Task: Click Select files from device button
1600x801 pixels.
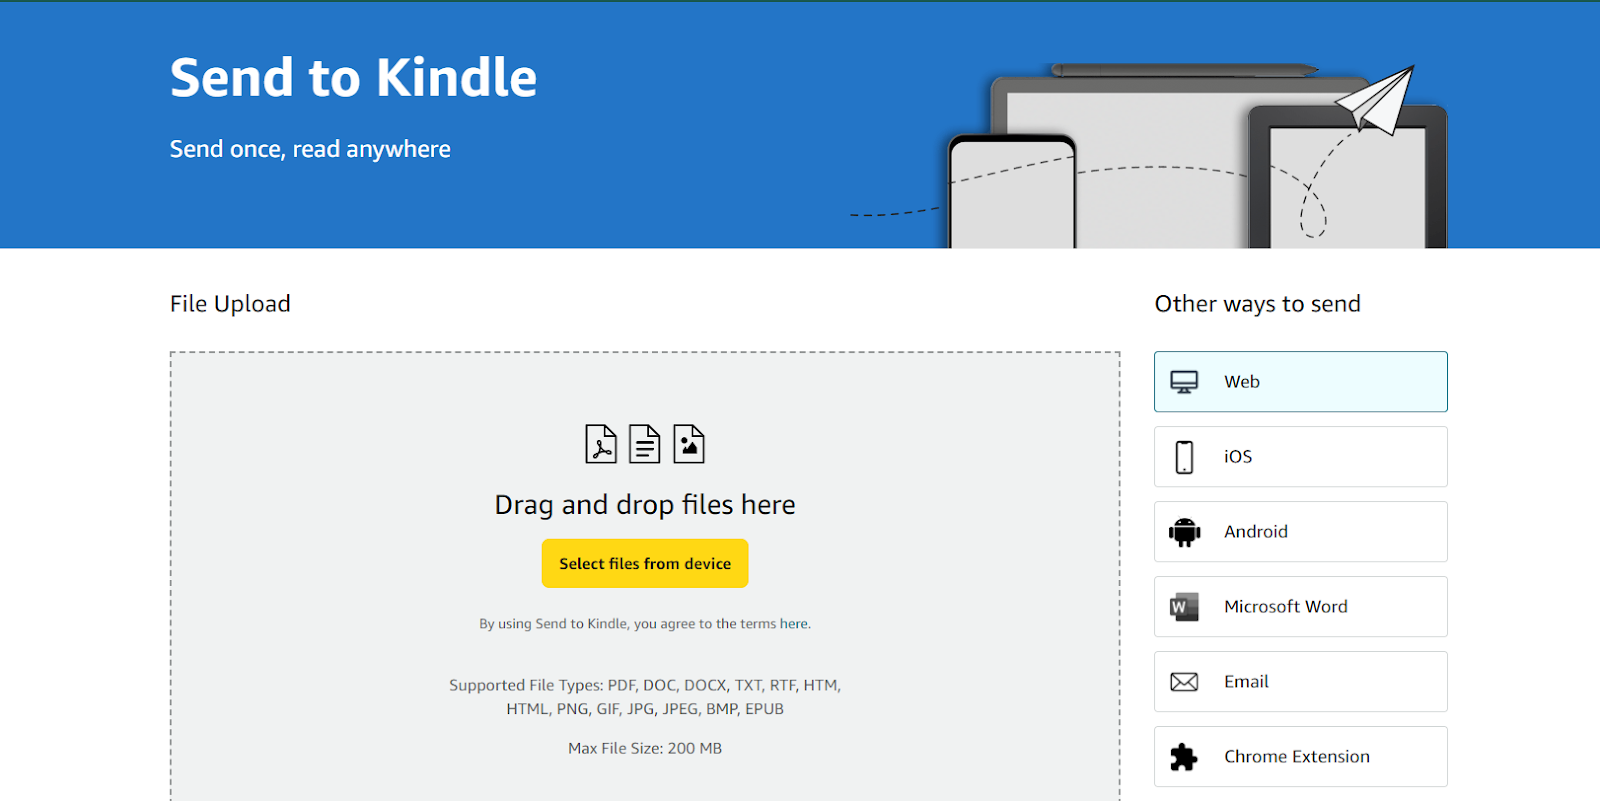Action: (645, 564)
